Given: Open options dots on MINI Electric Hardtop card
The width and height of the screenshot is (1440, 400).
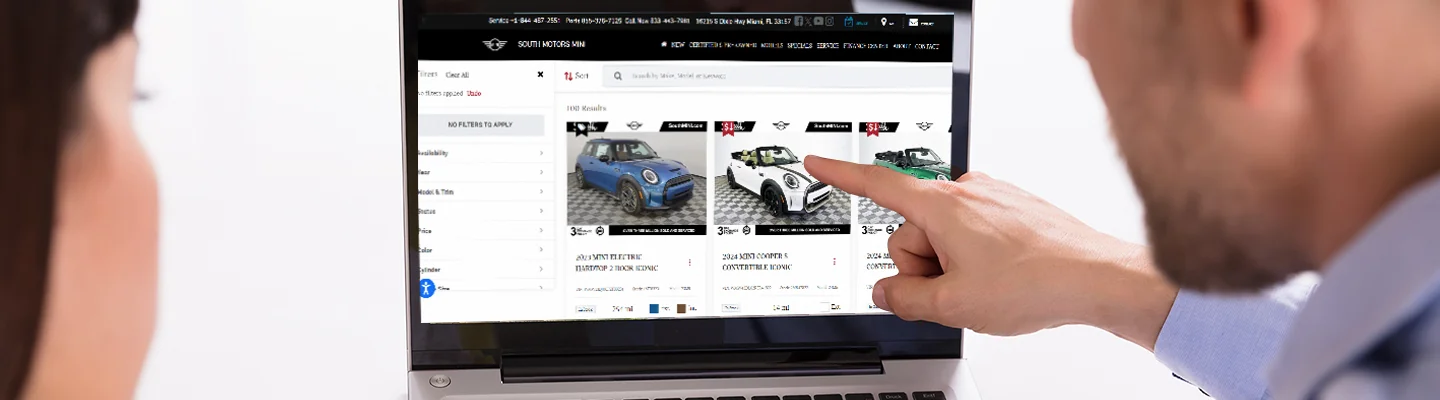Looking at the screenshot, I should (x=689, y=262).
